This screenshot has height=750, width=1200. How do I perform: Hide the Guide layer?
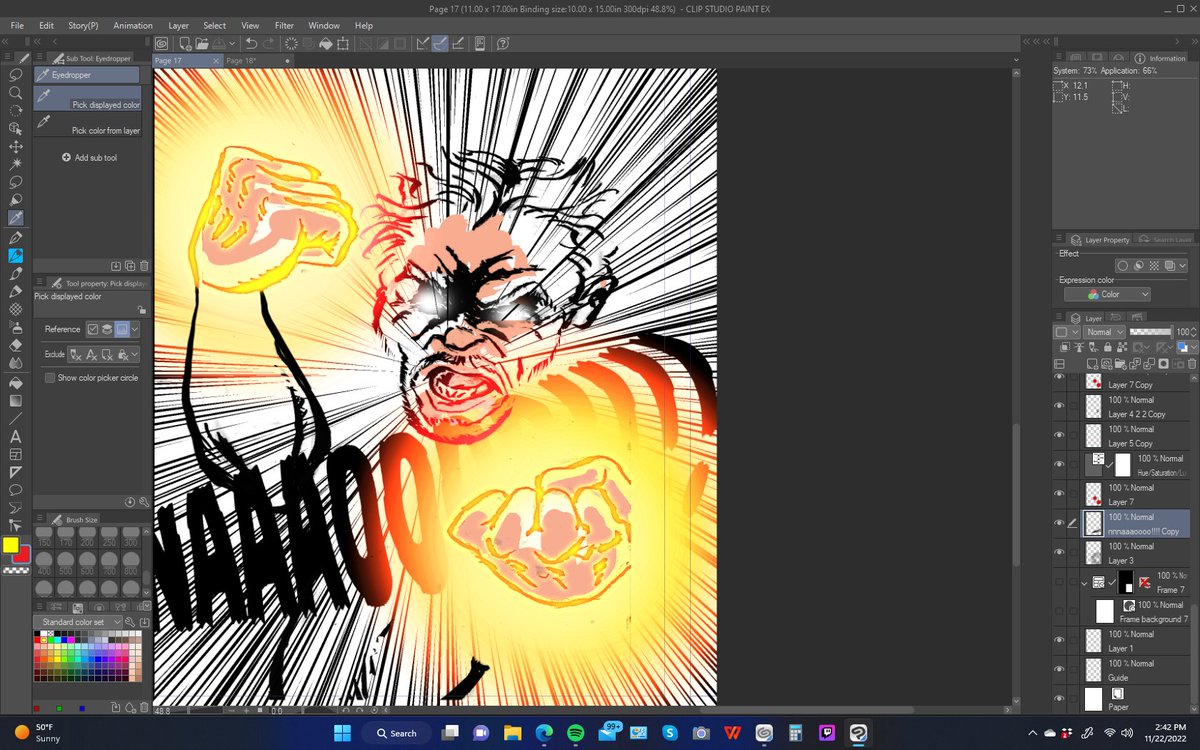pyautogui.click(x=1059, y=669)
